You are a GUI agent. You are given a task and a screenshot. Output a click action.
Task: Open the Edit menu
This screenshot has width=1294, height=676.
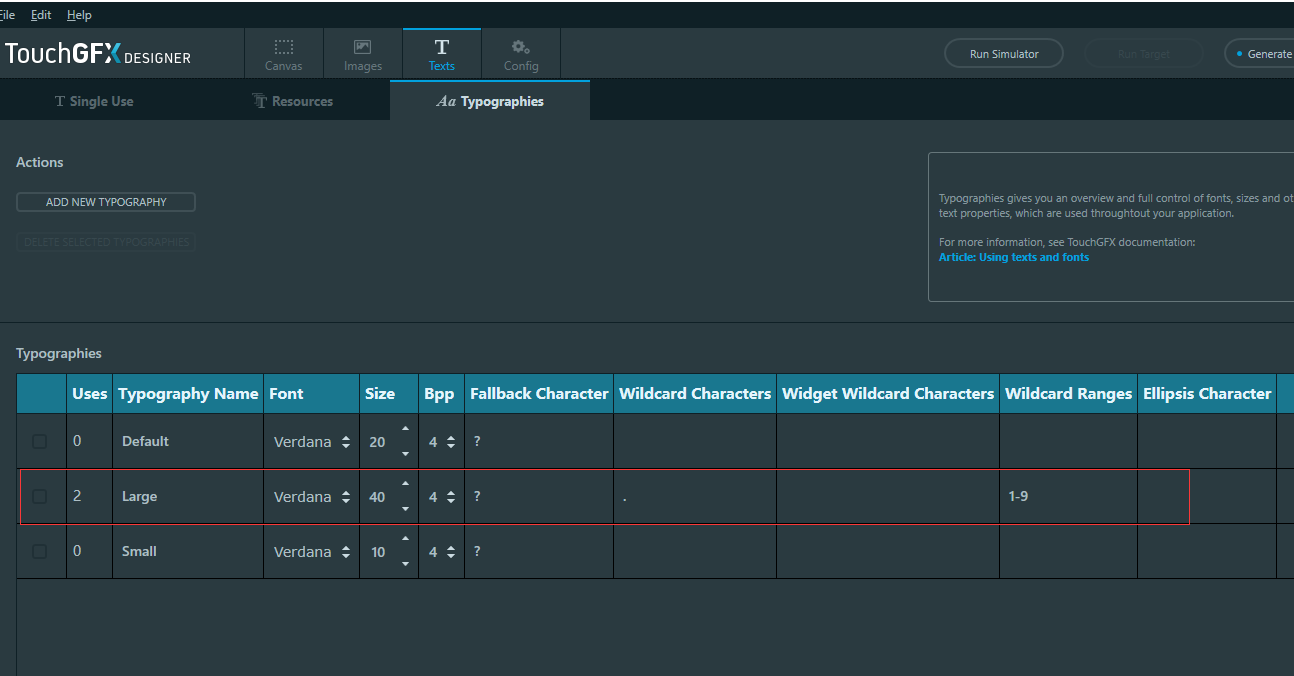[x=40, y=14]
